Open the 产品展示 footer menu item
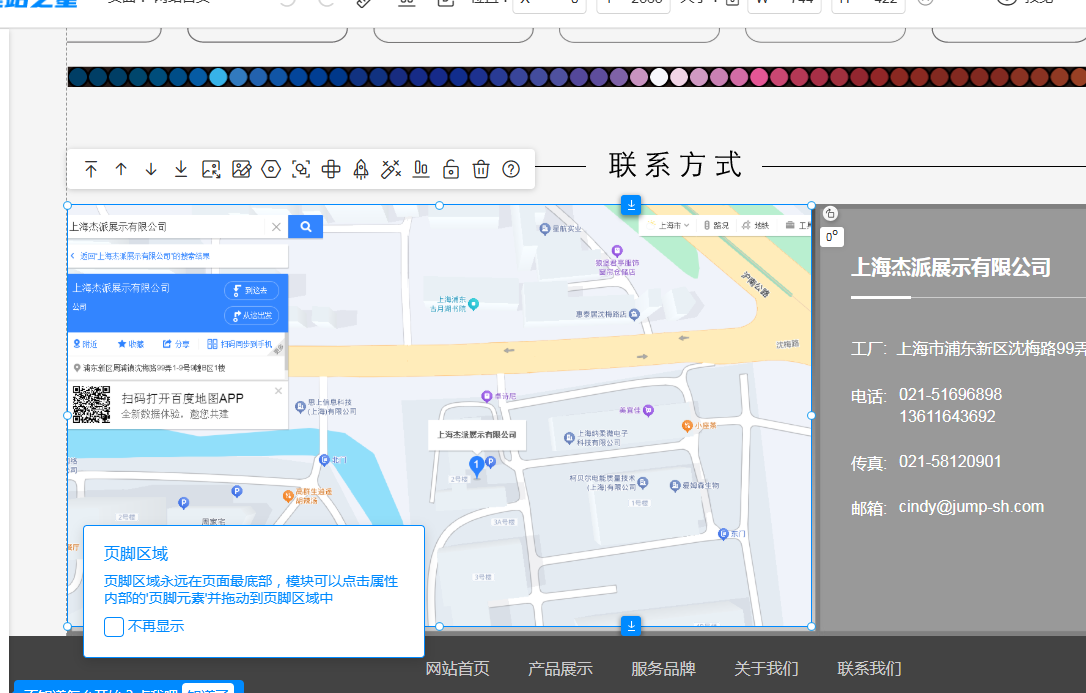The width and height of the screenshot is (1086, 693). point(560,669)
